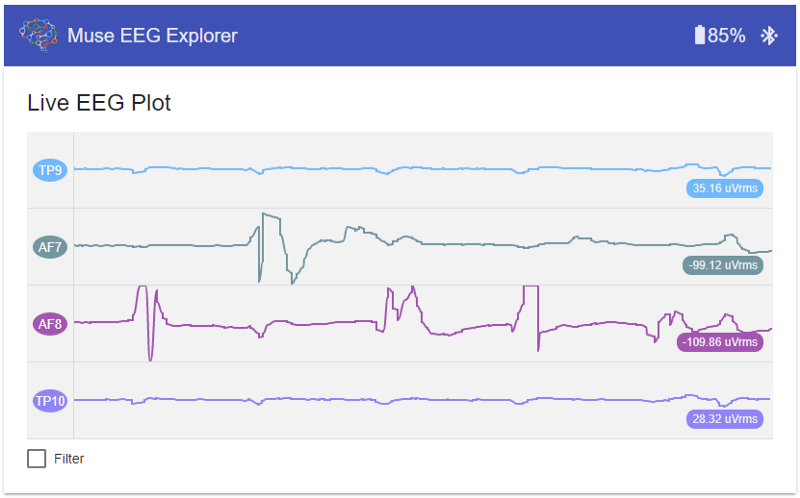Viewport: 800px width, 498px height.
Task: Click the Muse EEG Explorer title
Action: tap(153, 36)
